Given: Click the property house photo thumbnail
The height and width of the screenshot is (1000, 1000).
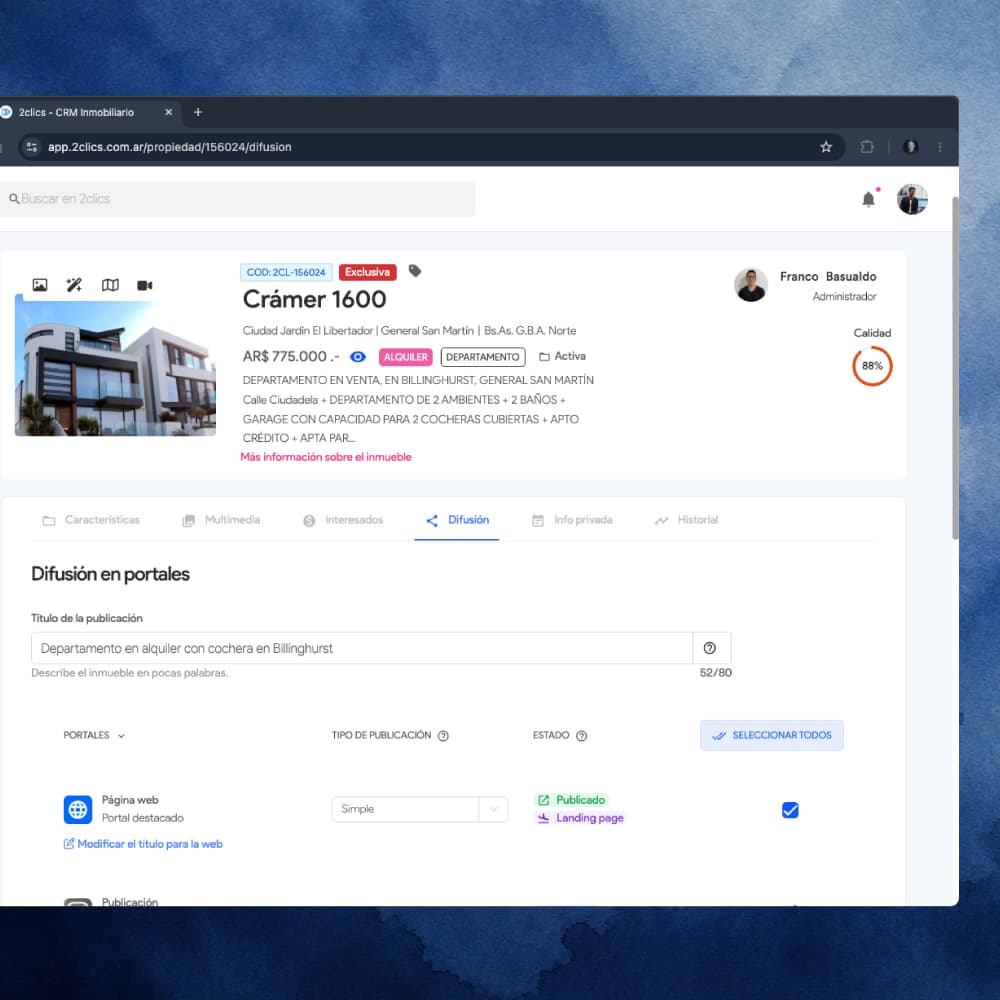Looking at the screenshot, I should tap(115, 365).
